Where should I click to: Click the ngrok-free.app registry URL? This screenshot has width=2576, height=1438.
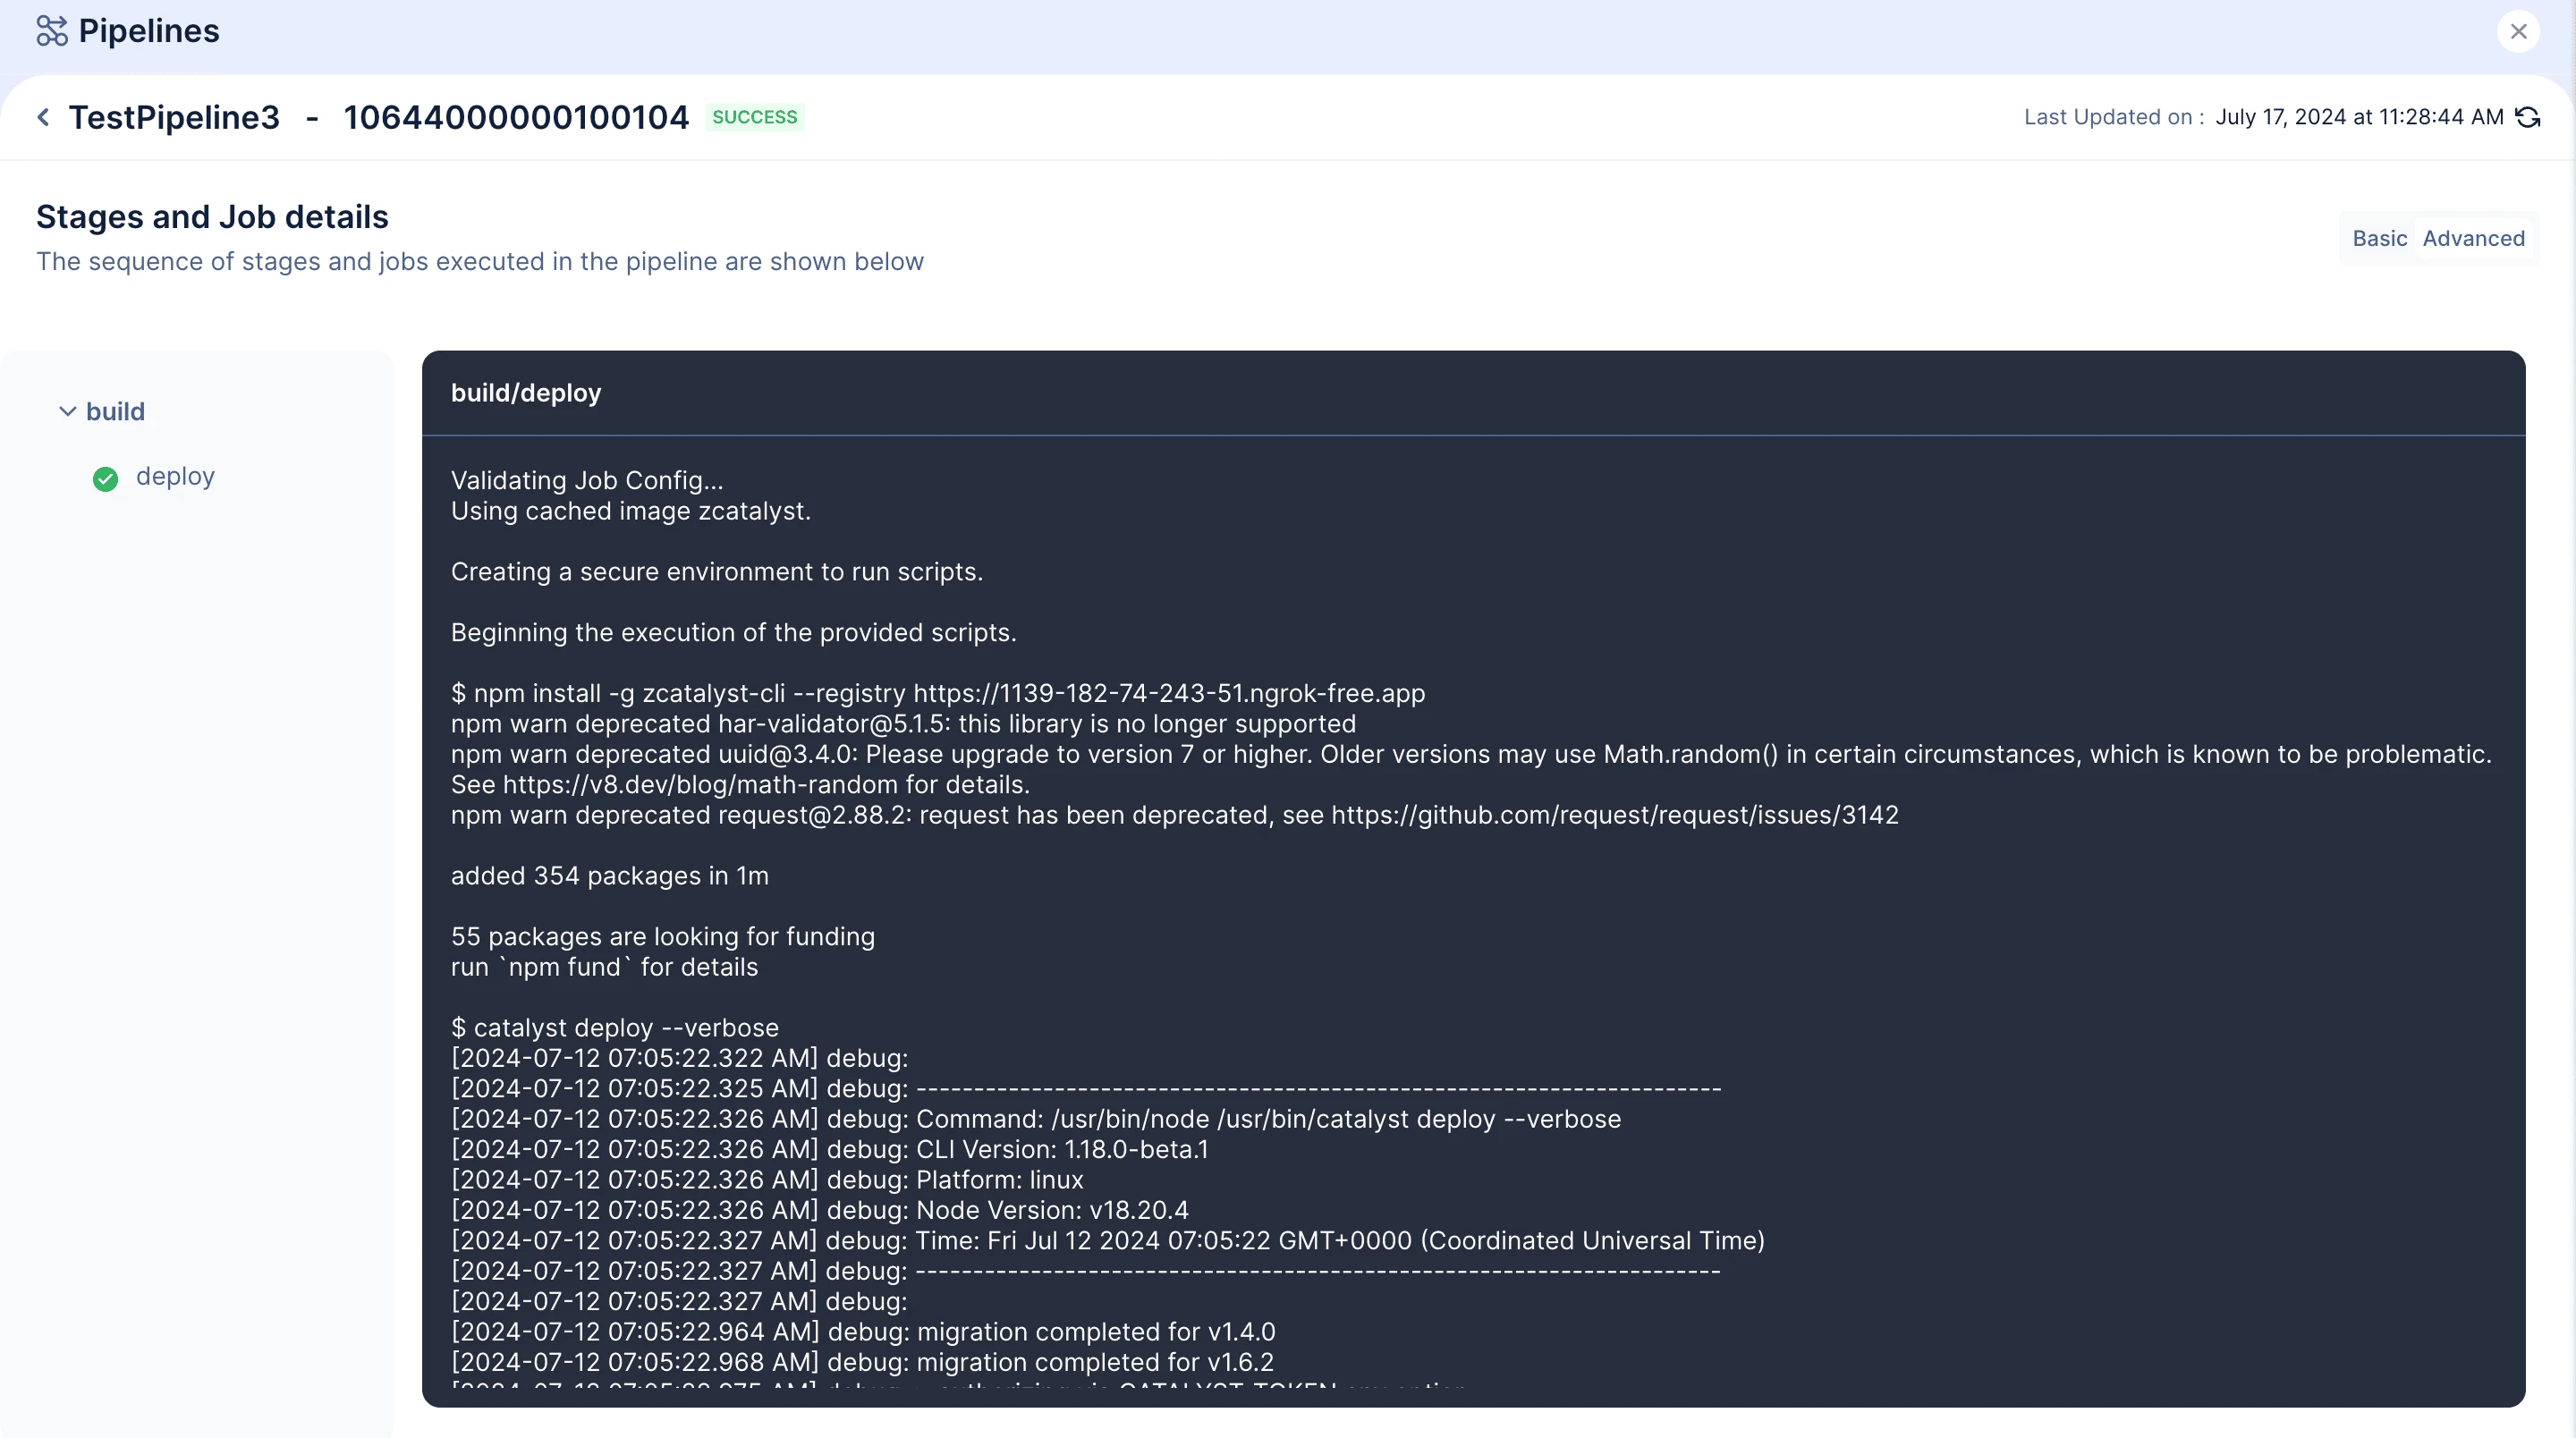point(1168,693)
